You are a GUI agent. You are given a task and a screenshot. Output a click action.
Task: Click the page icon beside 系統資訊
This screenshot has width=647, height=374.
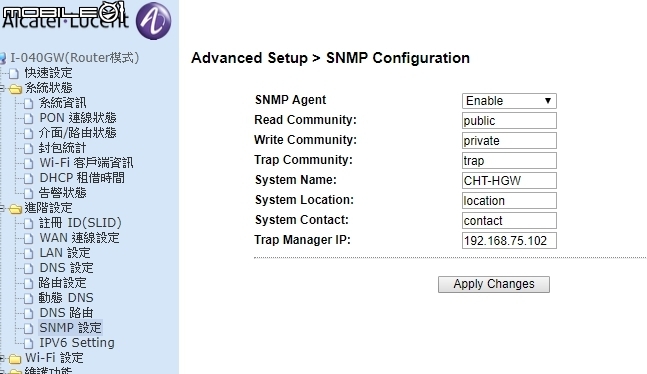(x=28, y=104)
